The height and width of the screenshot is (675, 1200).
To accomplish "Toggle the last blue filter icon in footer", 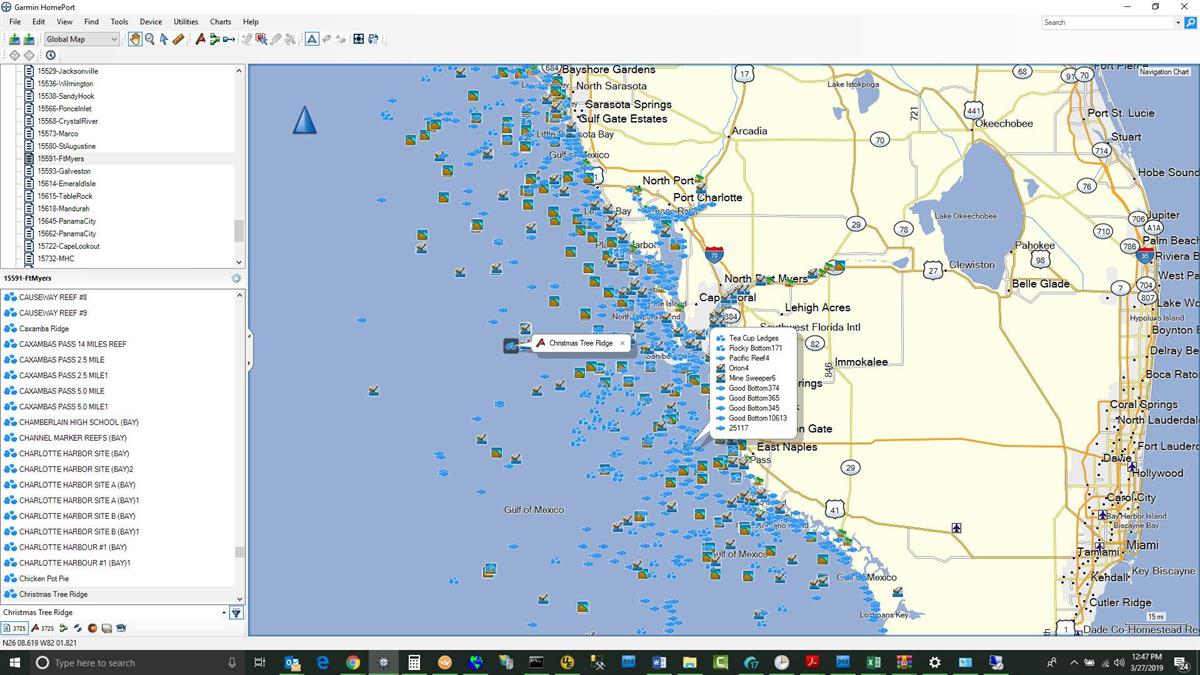I will point(121,628).
